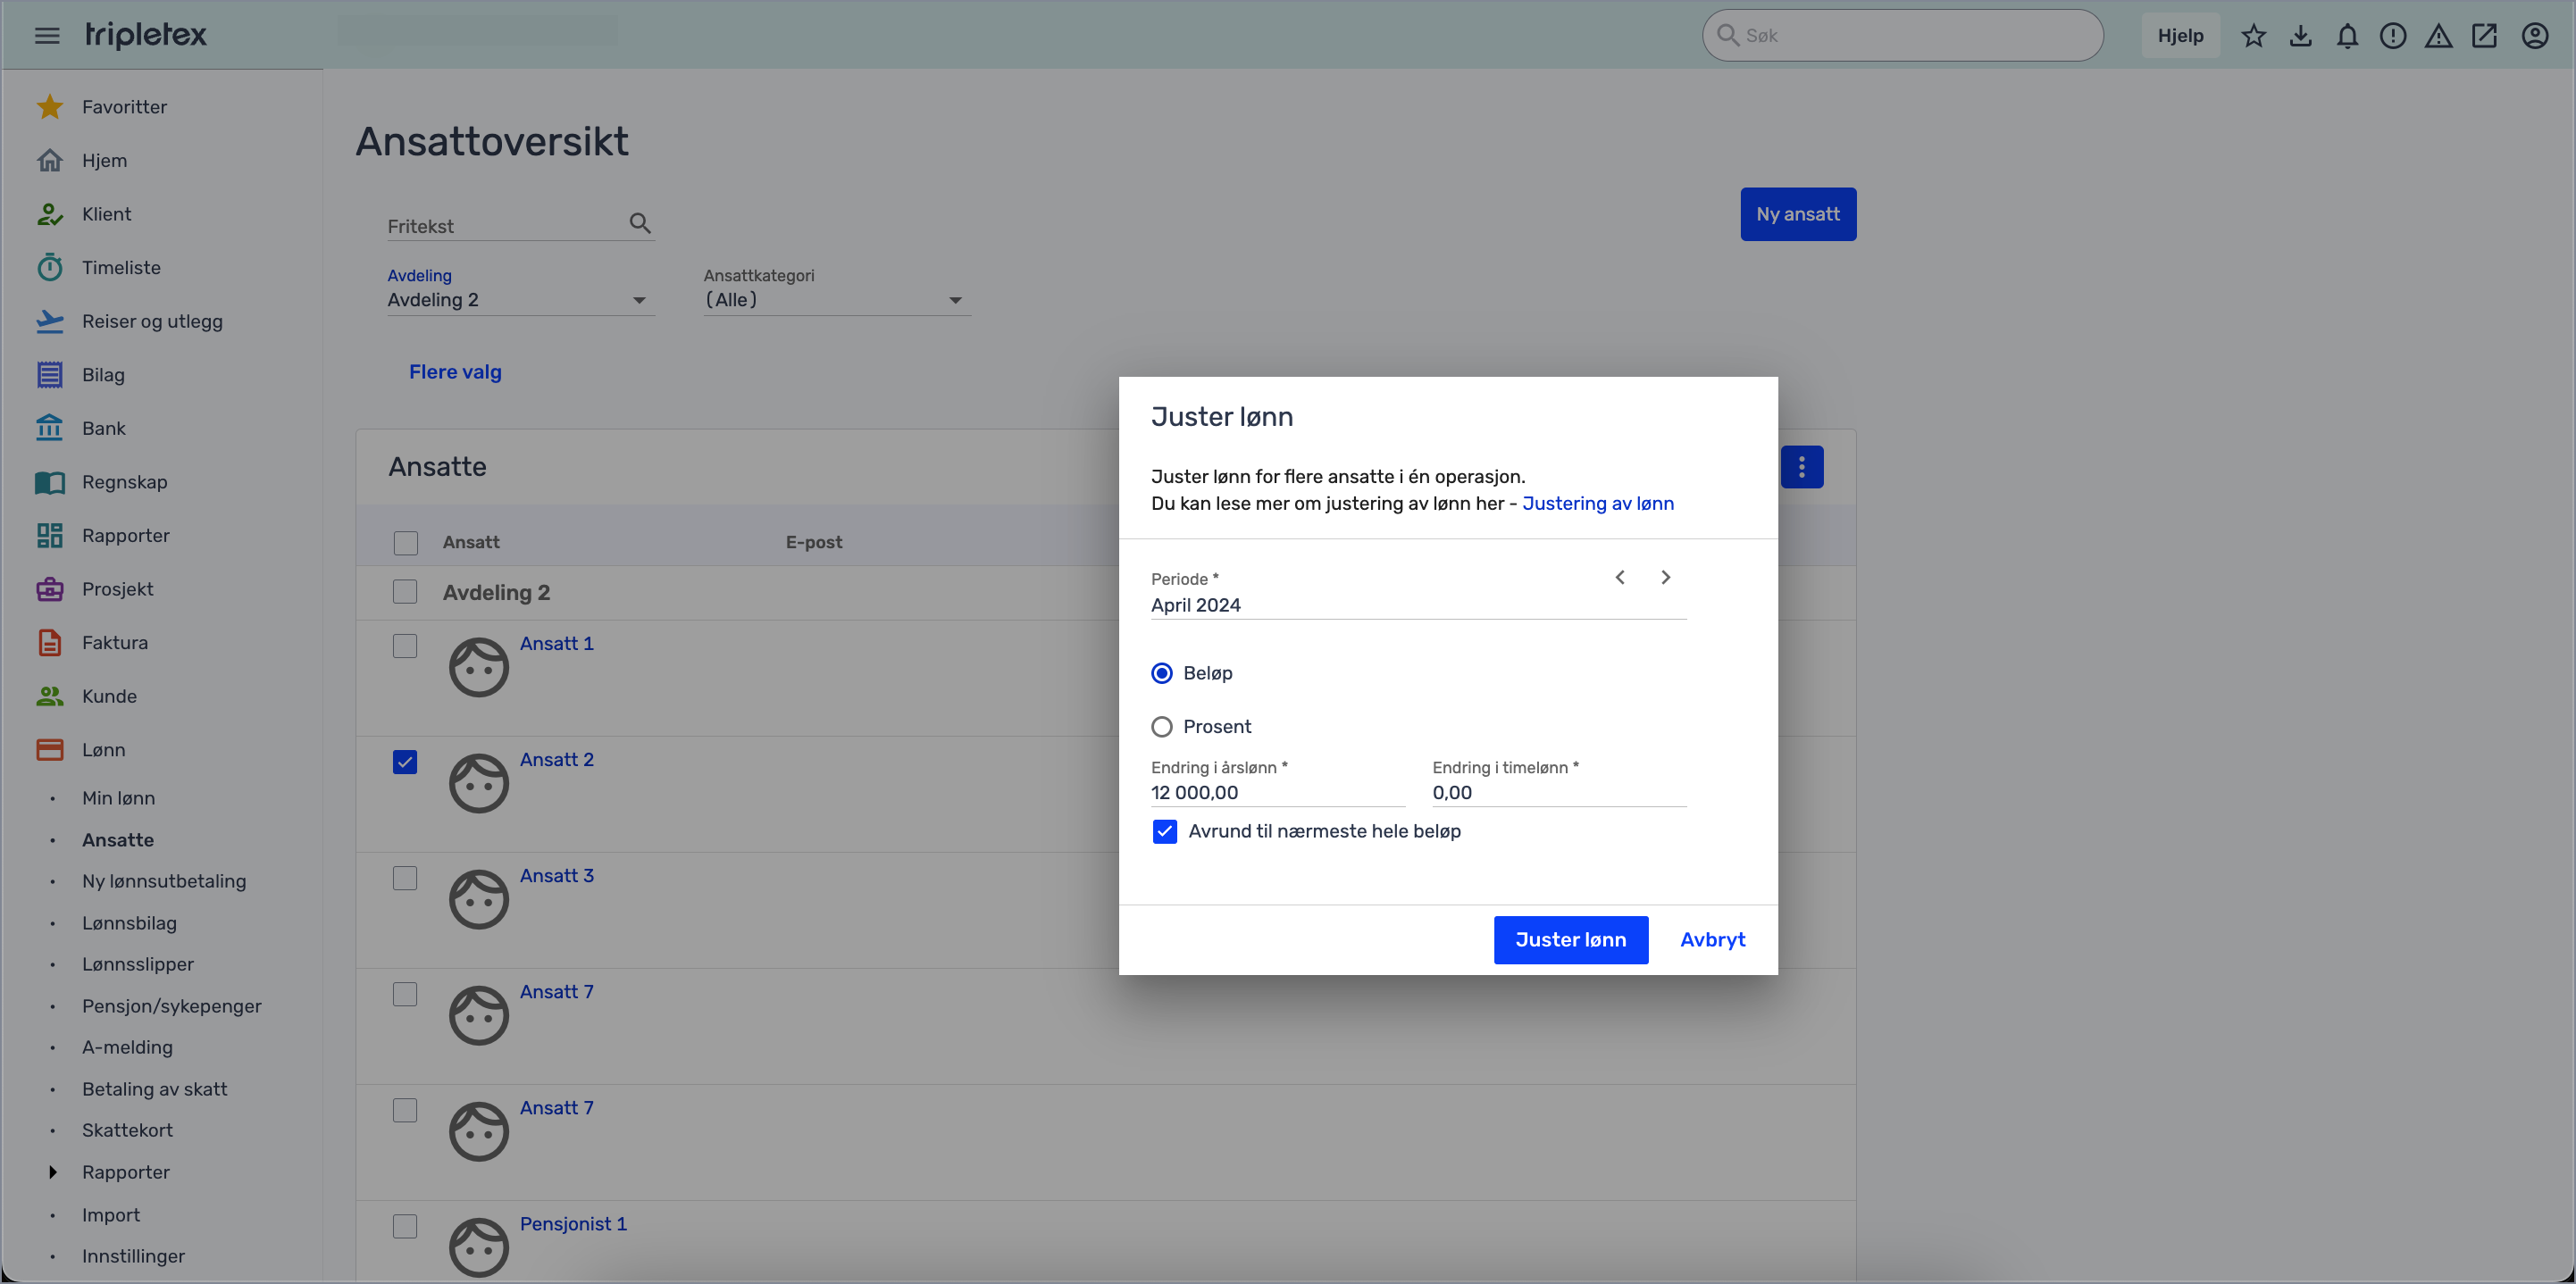Open Lønnsslipper in sidebar

click(138, 964)
